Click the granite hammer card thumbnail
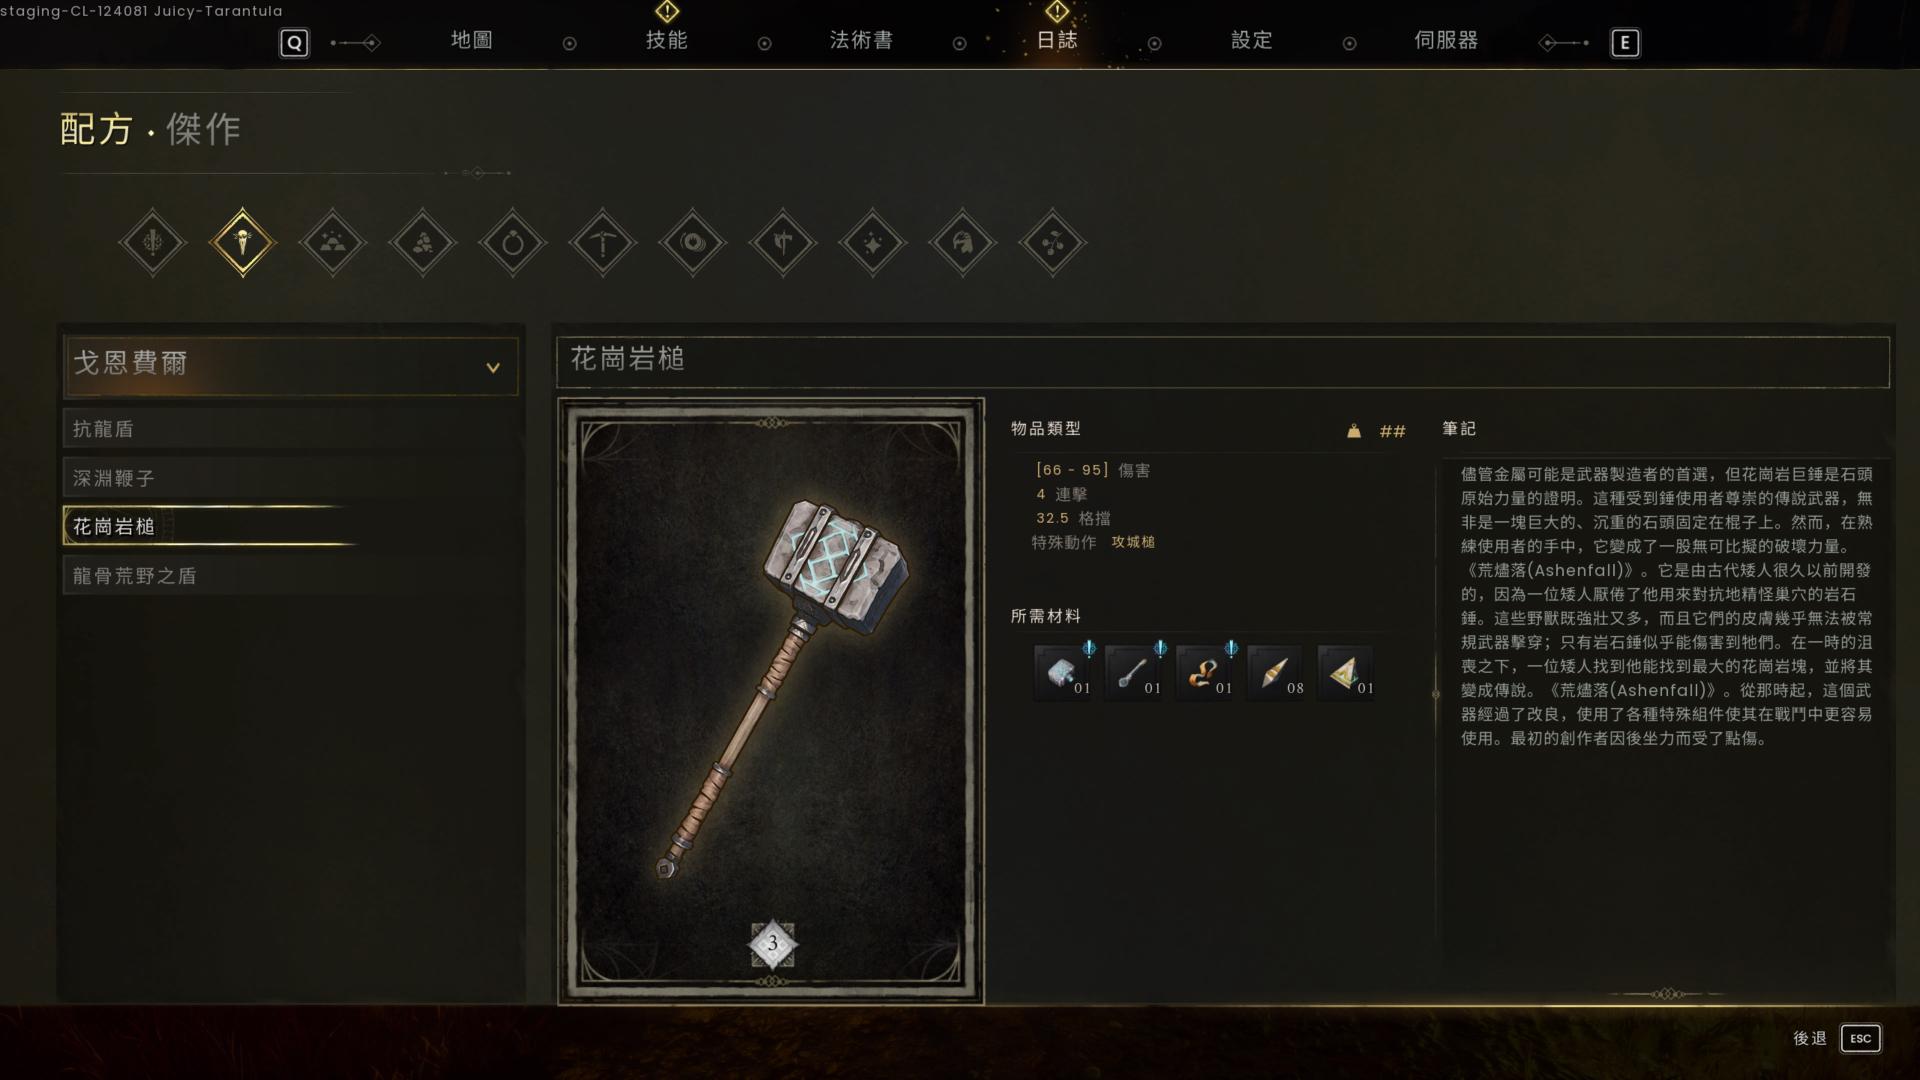Image resolution: width=1920 pixels, height=1080 pixels. coord(771,701)
